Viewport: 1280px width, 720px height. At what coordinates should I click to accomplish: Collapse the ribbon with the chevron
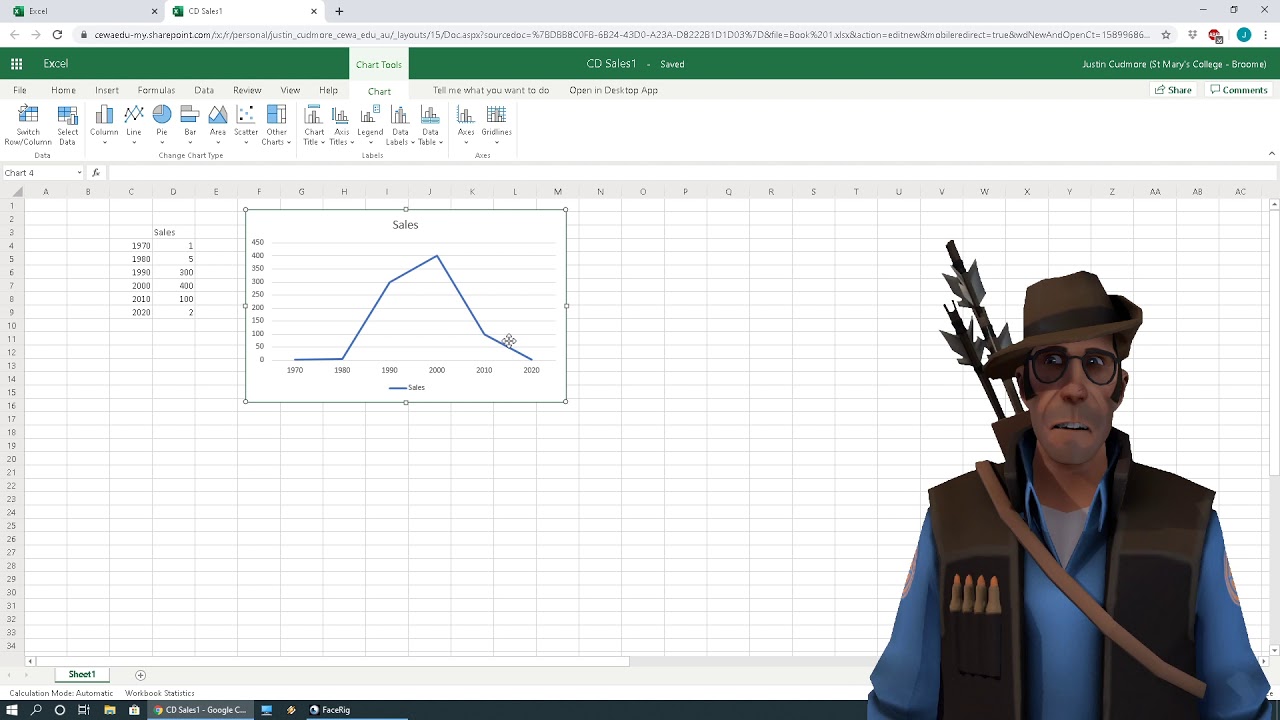click(x=1271, y=154)
